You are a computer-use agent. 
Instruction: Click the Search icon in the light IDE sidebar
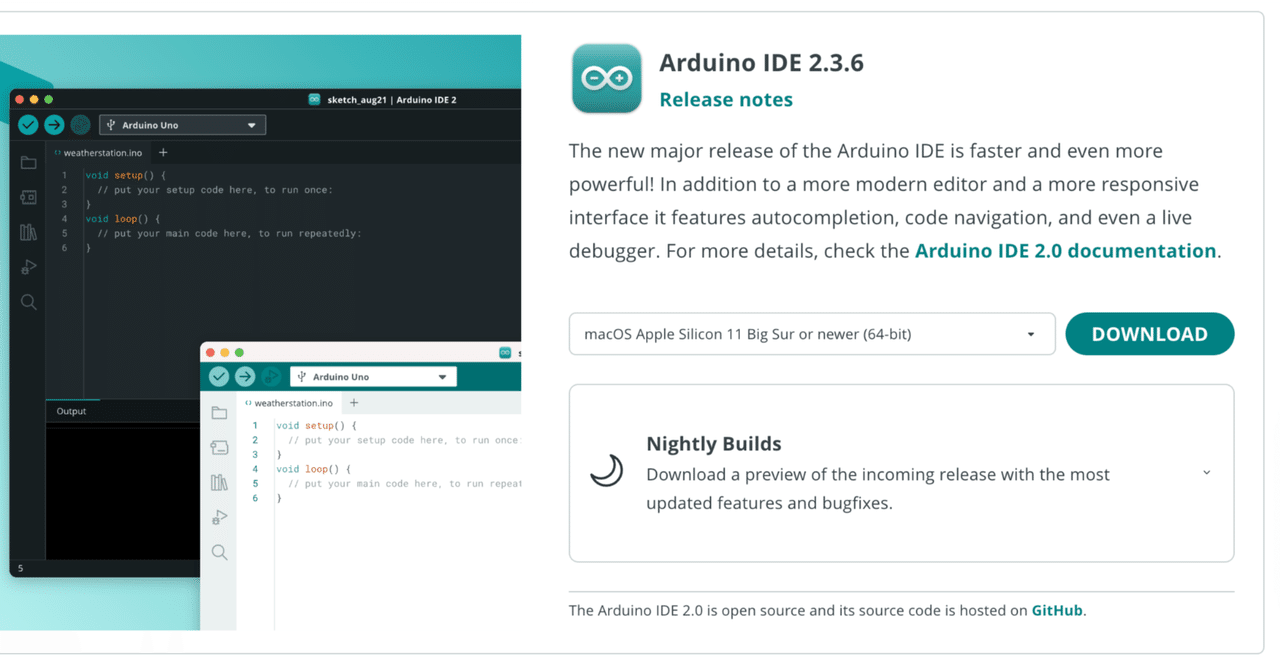[x=219, y=551]
